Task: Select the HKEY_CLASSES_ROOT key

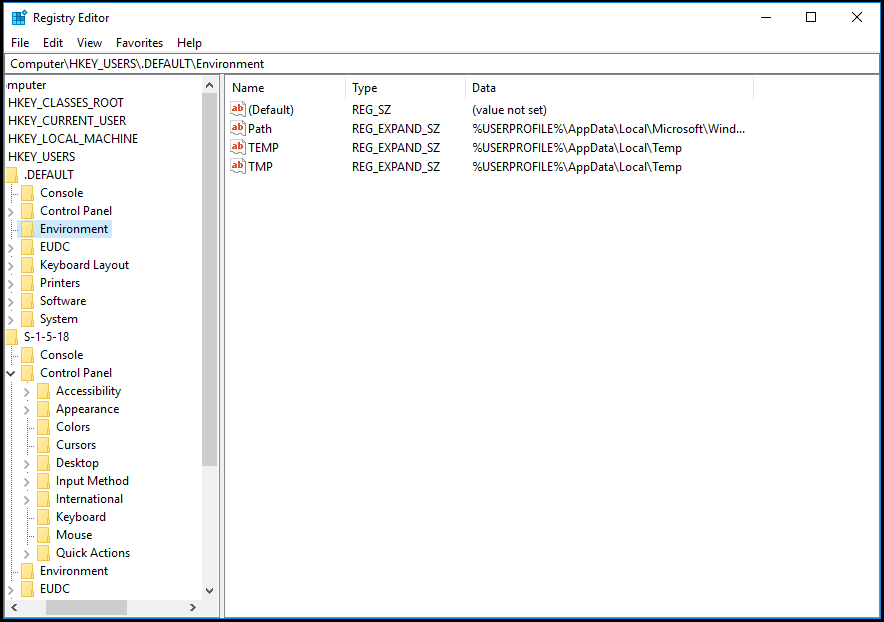Action: pos(66,103)
